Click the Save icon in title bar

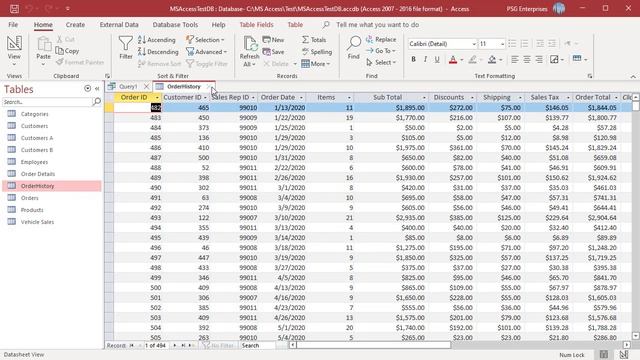pyautogui.click(x=14, y=9)
